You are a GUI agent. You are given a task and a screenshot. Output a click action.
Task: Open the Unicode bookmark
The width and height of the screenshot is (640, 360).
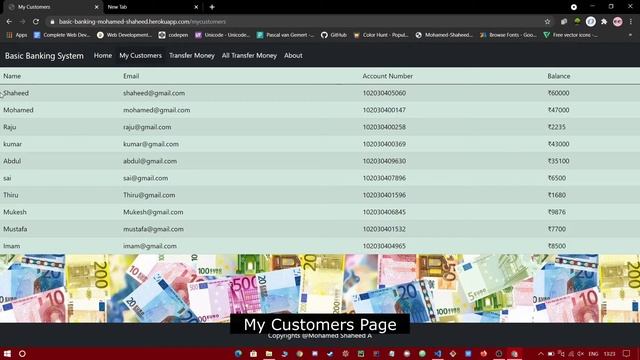223,35
